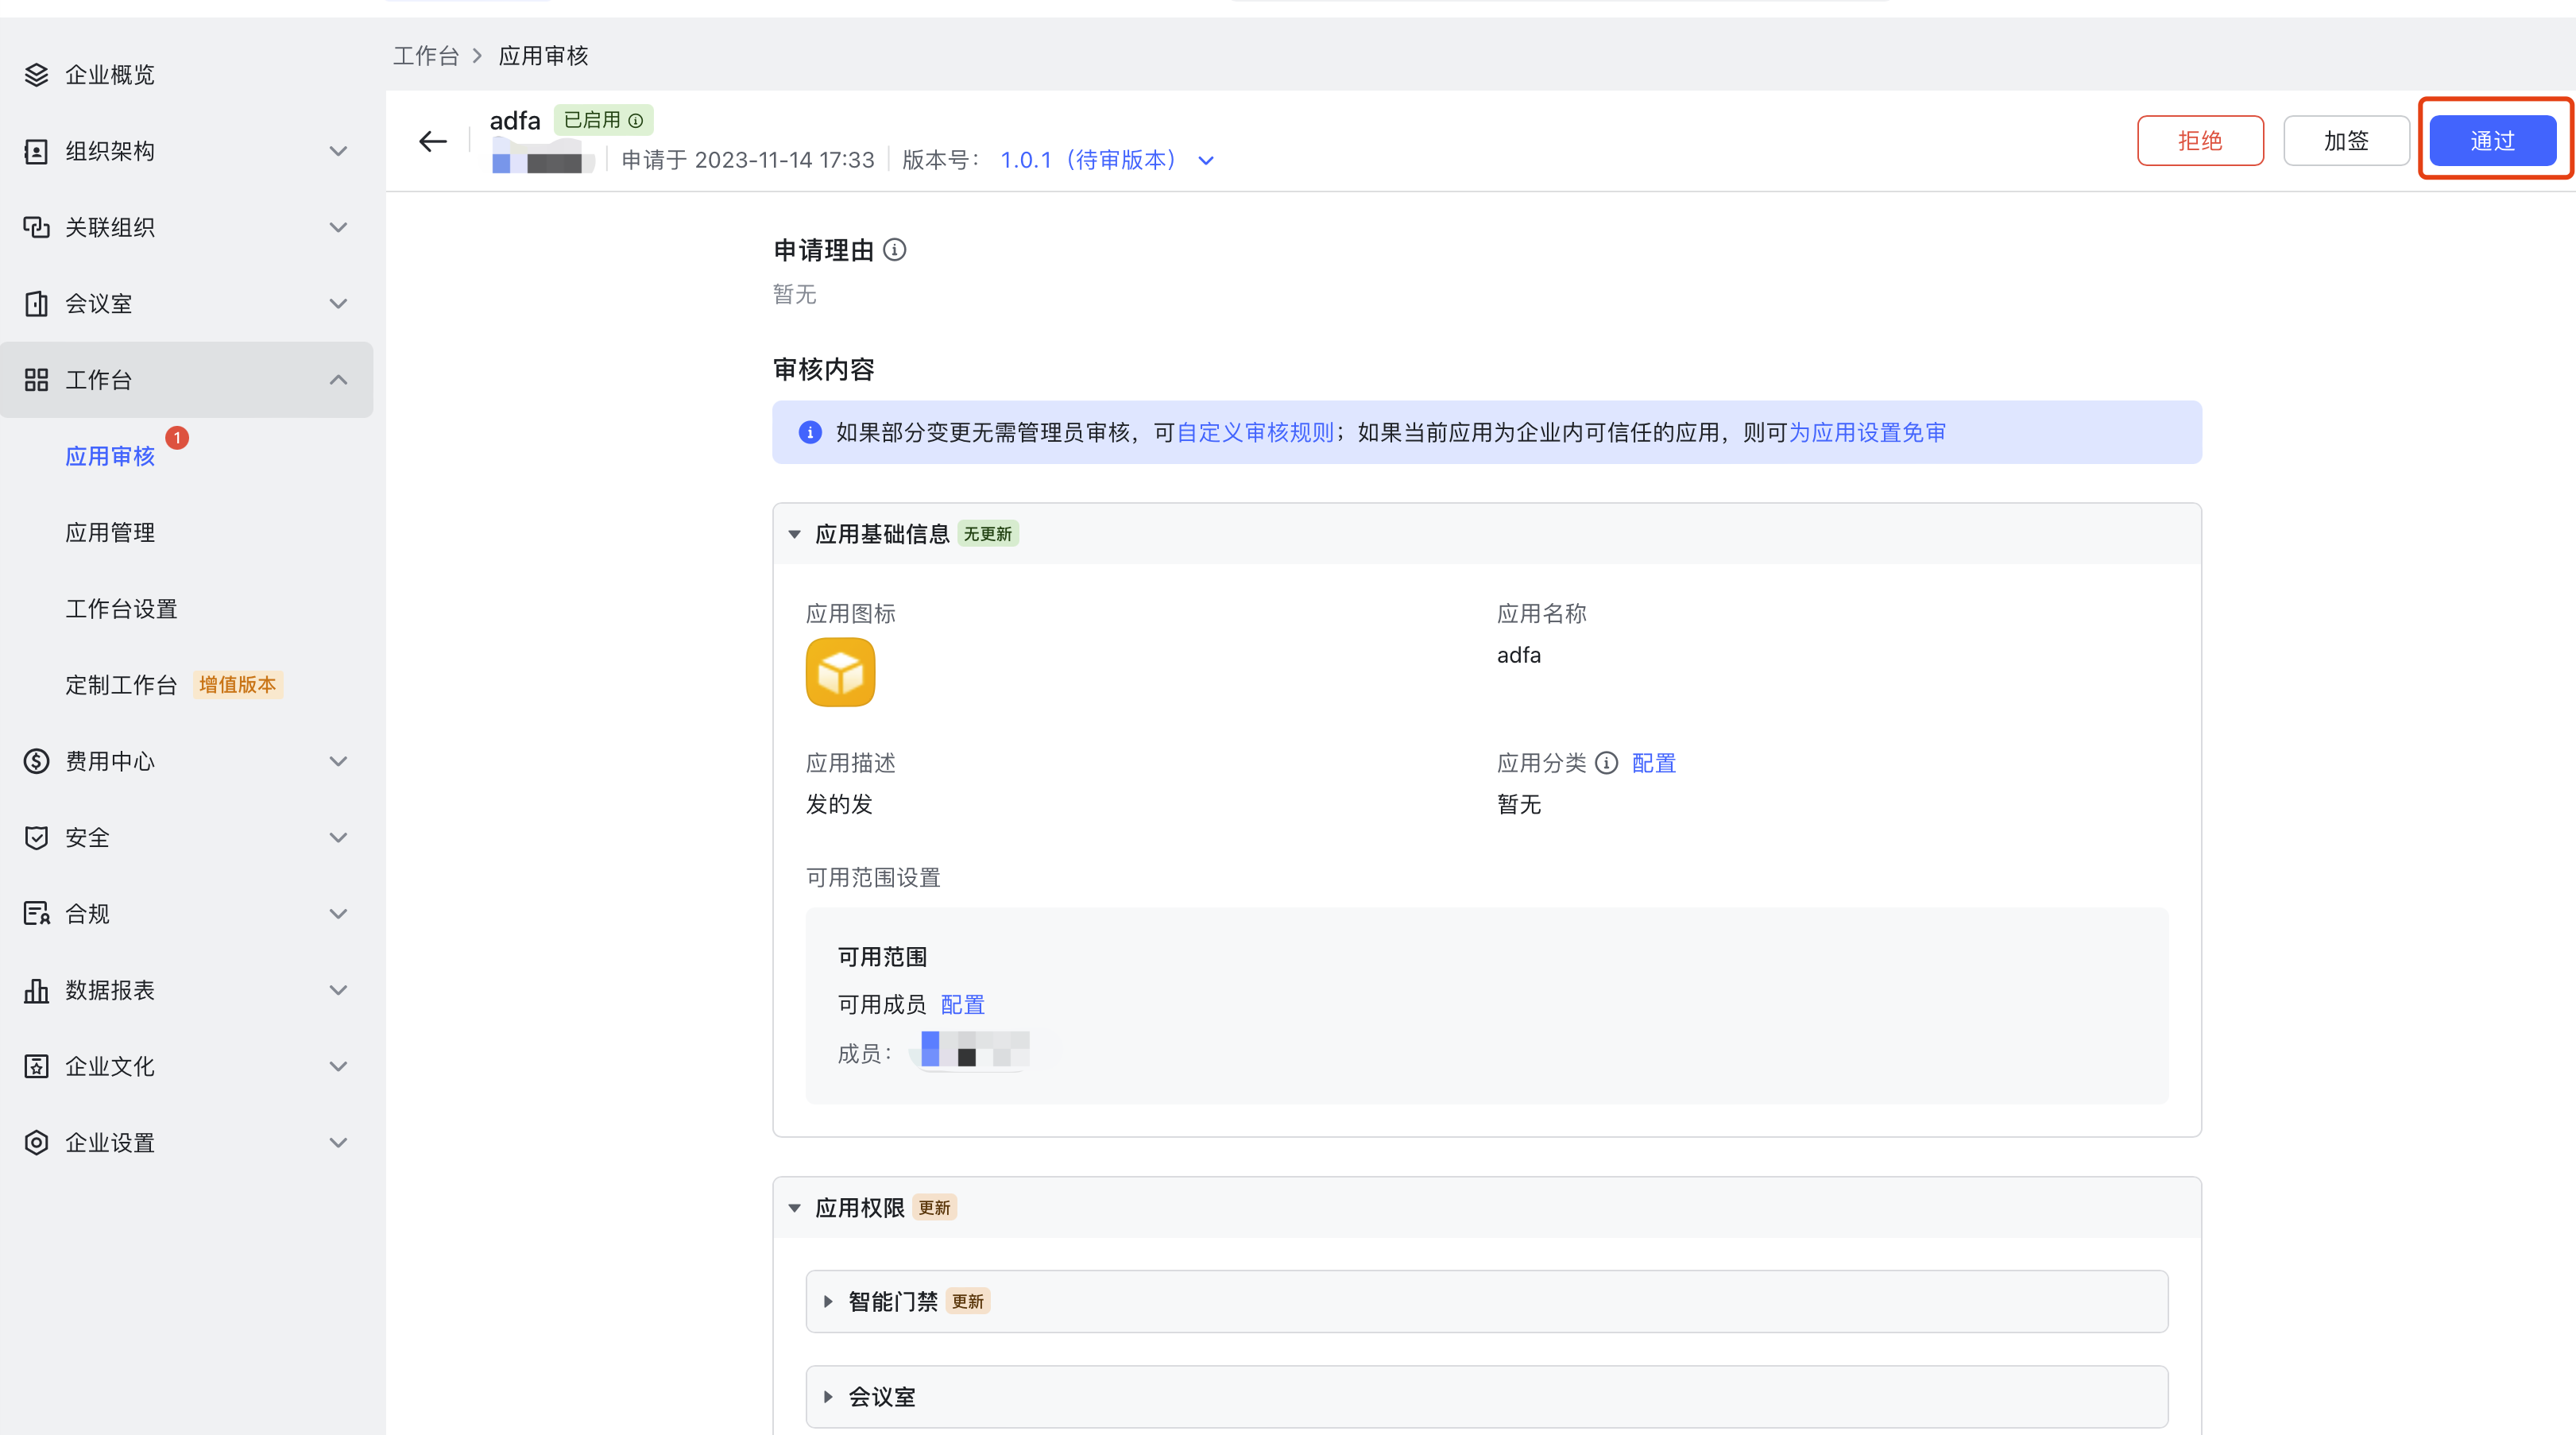Expand the 组织架构 menu chevron
This screenshot has width=2576, height=1435.
(x=338, y=151)
